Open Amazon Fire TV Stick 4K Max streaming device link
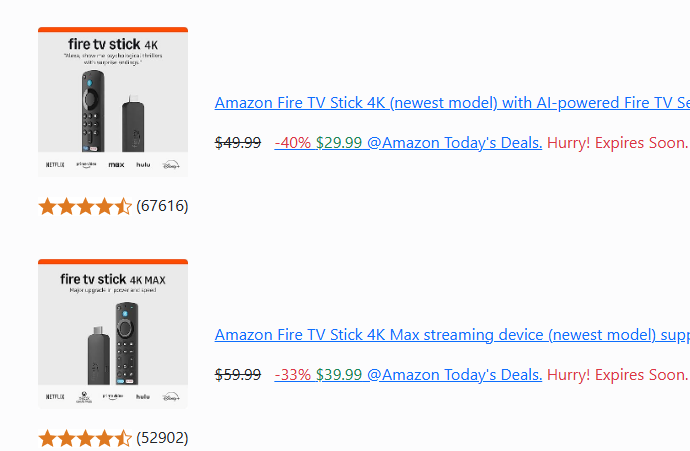 coord(452,335)
